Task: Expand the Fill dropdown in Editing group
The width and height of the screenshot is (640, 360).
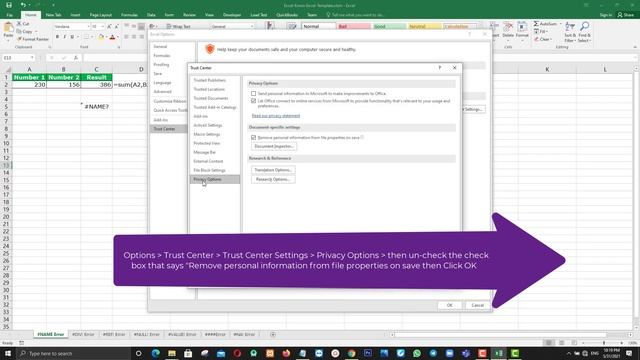Action: click(x=546, y=31)
